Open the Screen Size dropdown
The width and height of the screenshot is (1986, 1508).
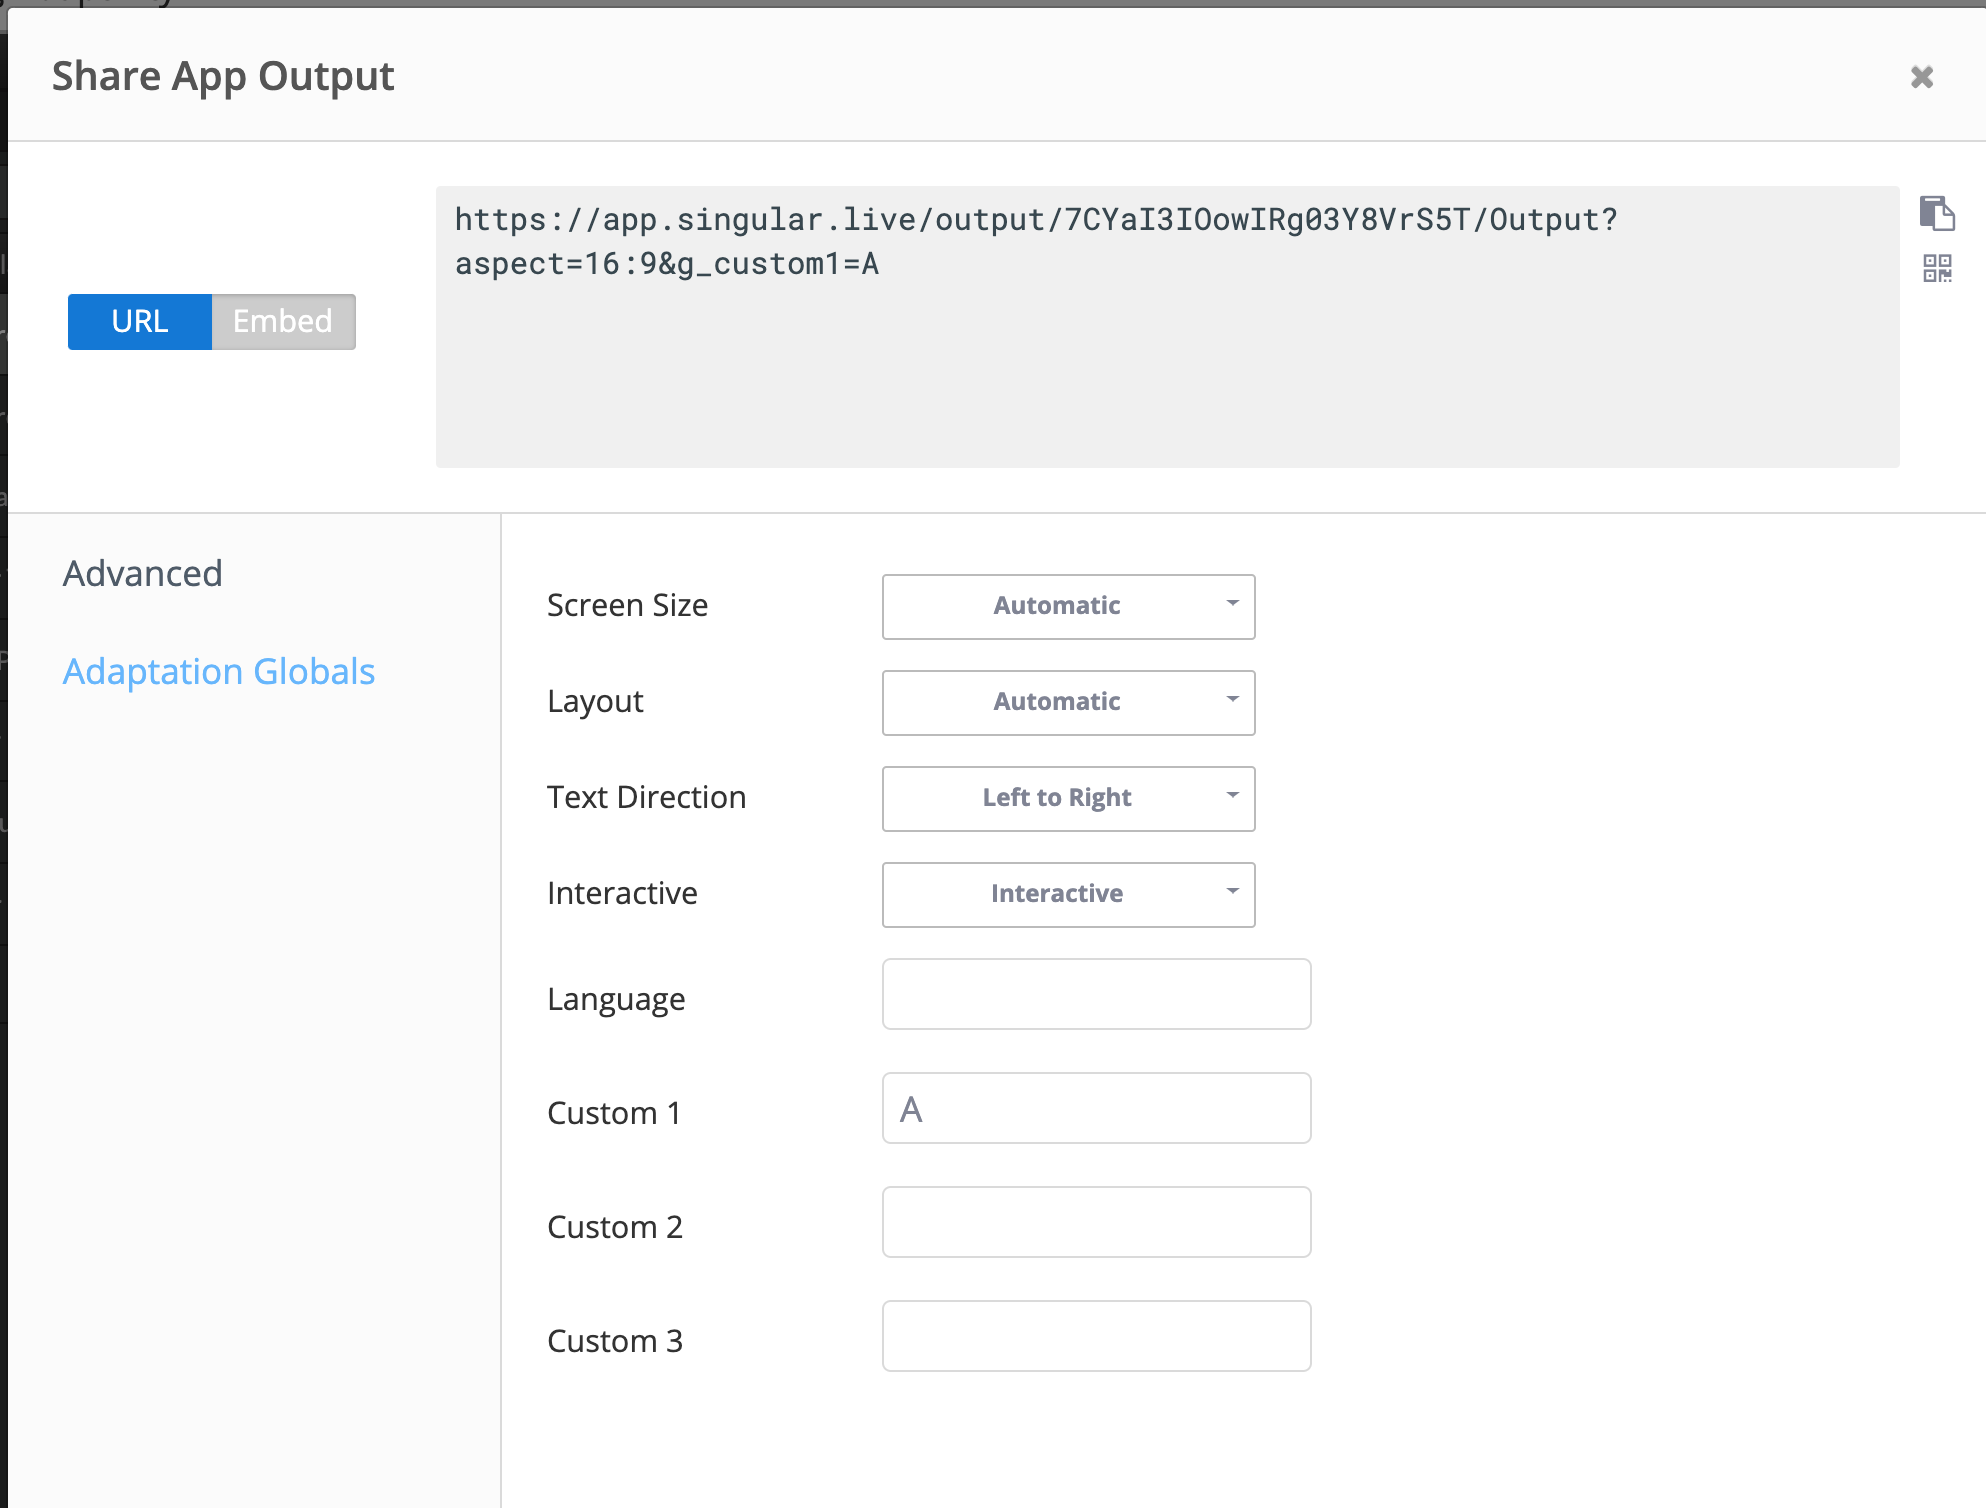pos(1067,606)
